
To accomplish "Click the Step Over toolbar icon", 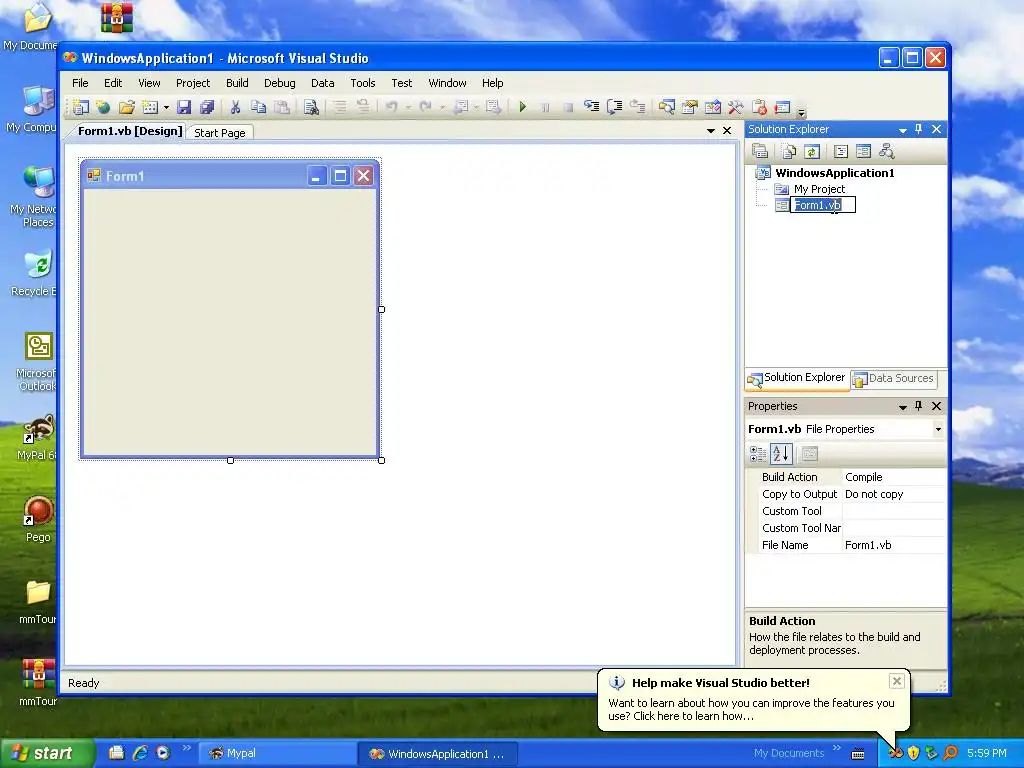I will point(615,107).
